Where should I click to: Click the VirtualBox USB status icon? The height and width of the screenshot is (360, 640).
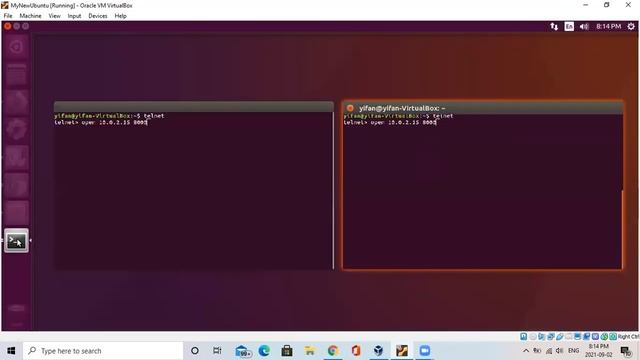pos(560,337)
